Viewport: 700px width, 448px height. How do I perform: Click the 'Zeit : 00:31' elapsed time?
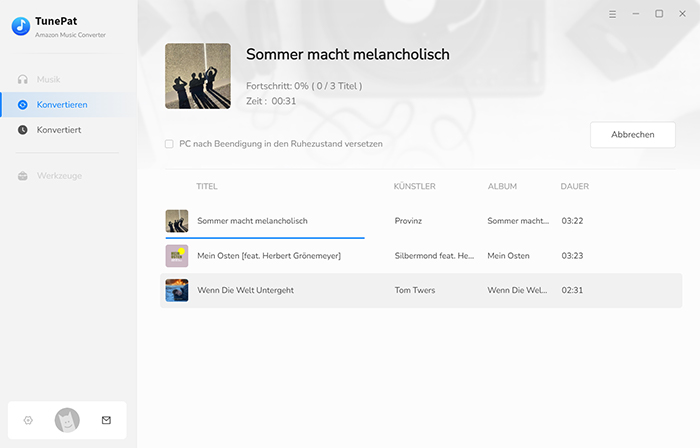(271, 101)
